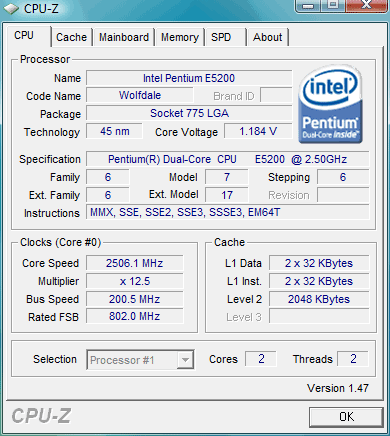
Task: Open the Mainboard tab
Action: (x=124, y=37)
